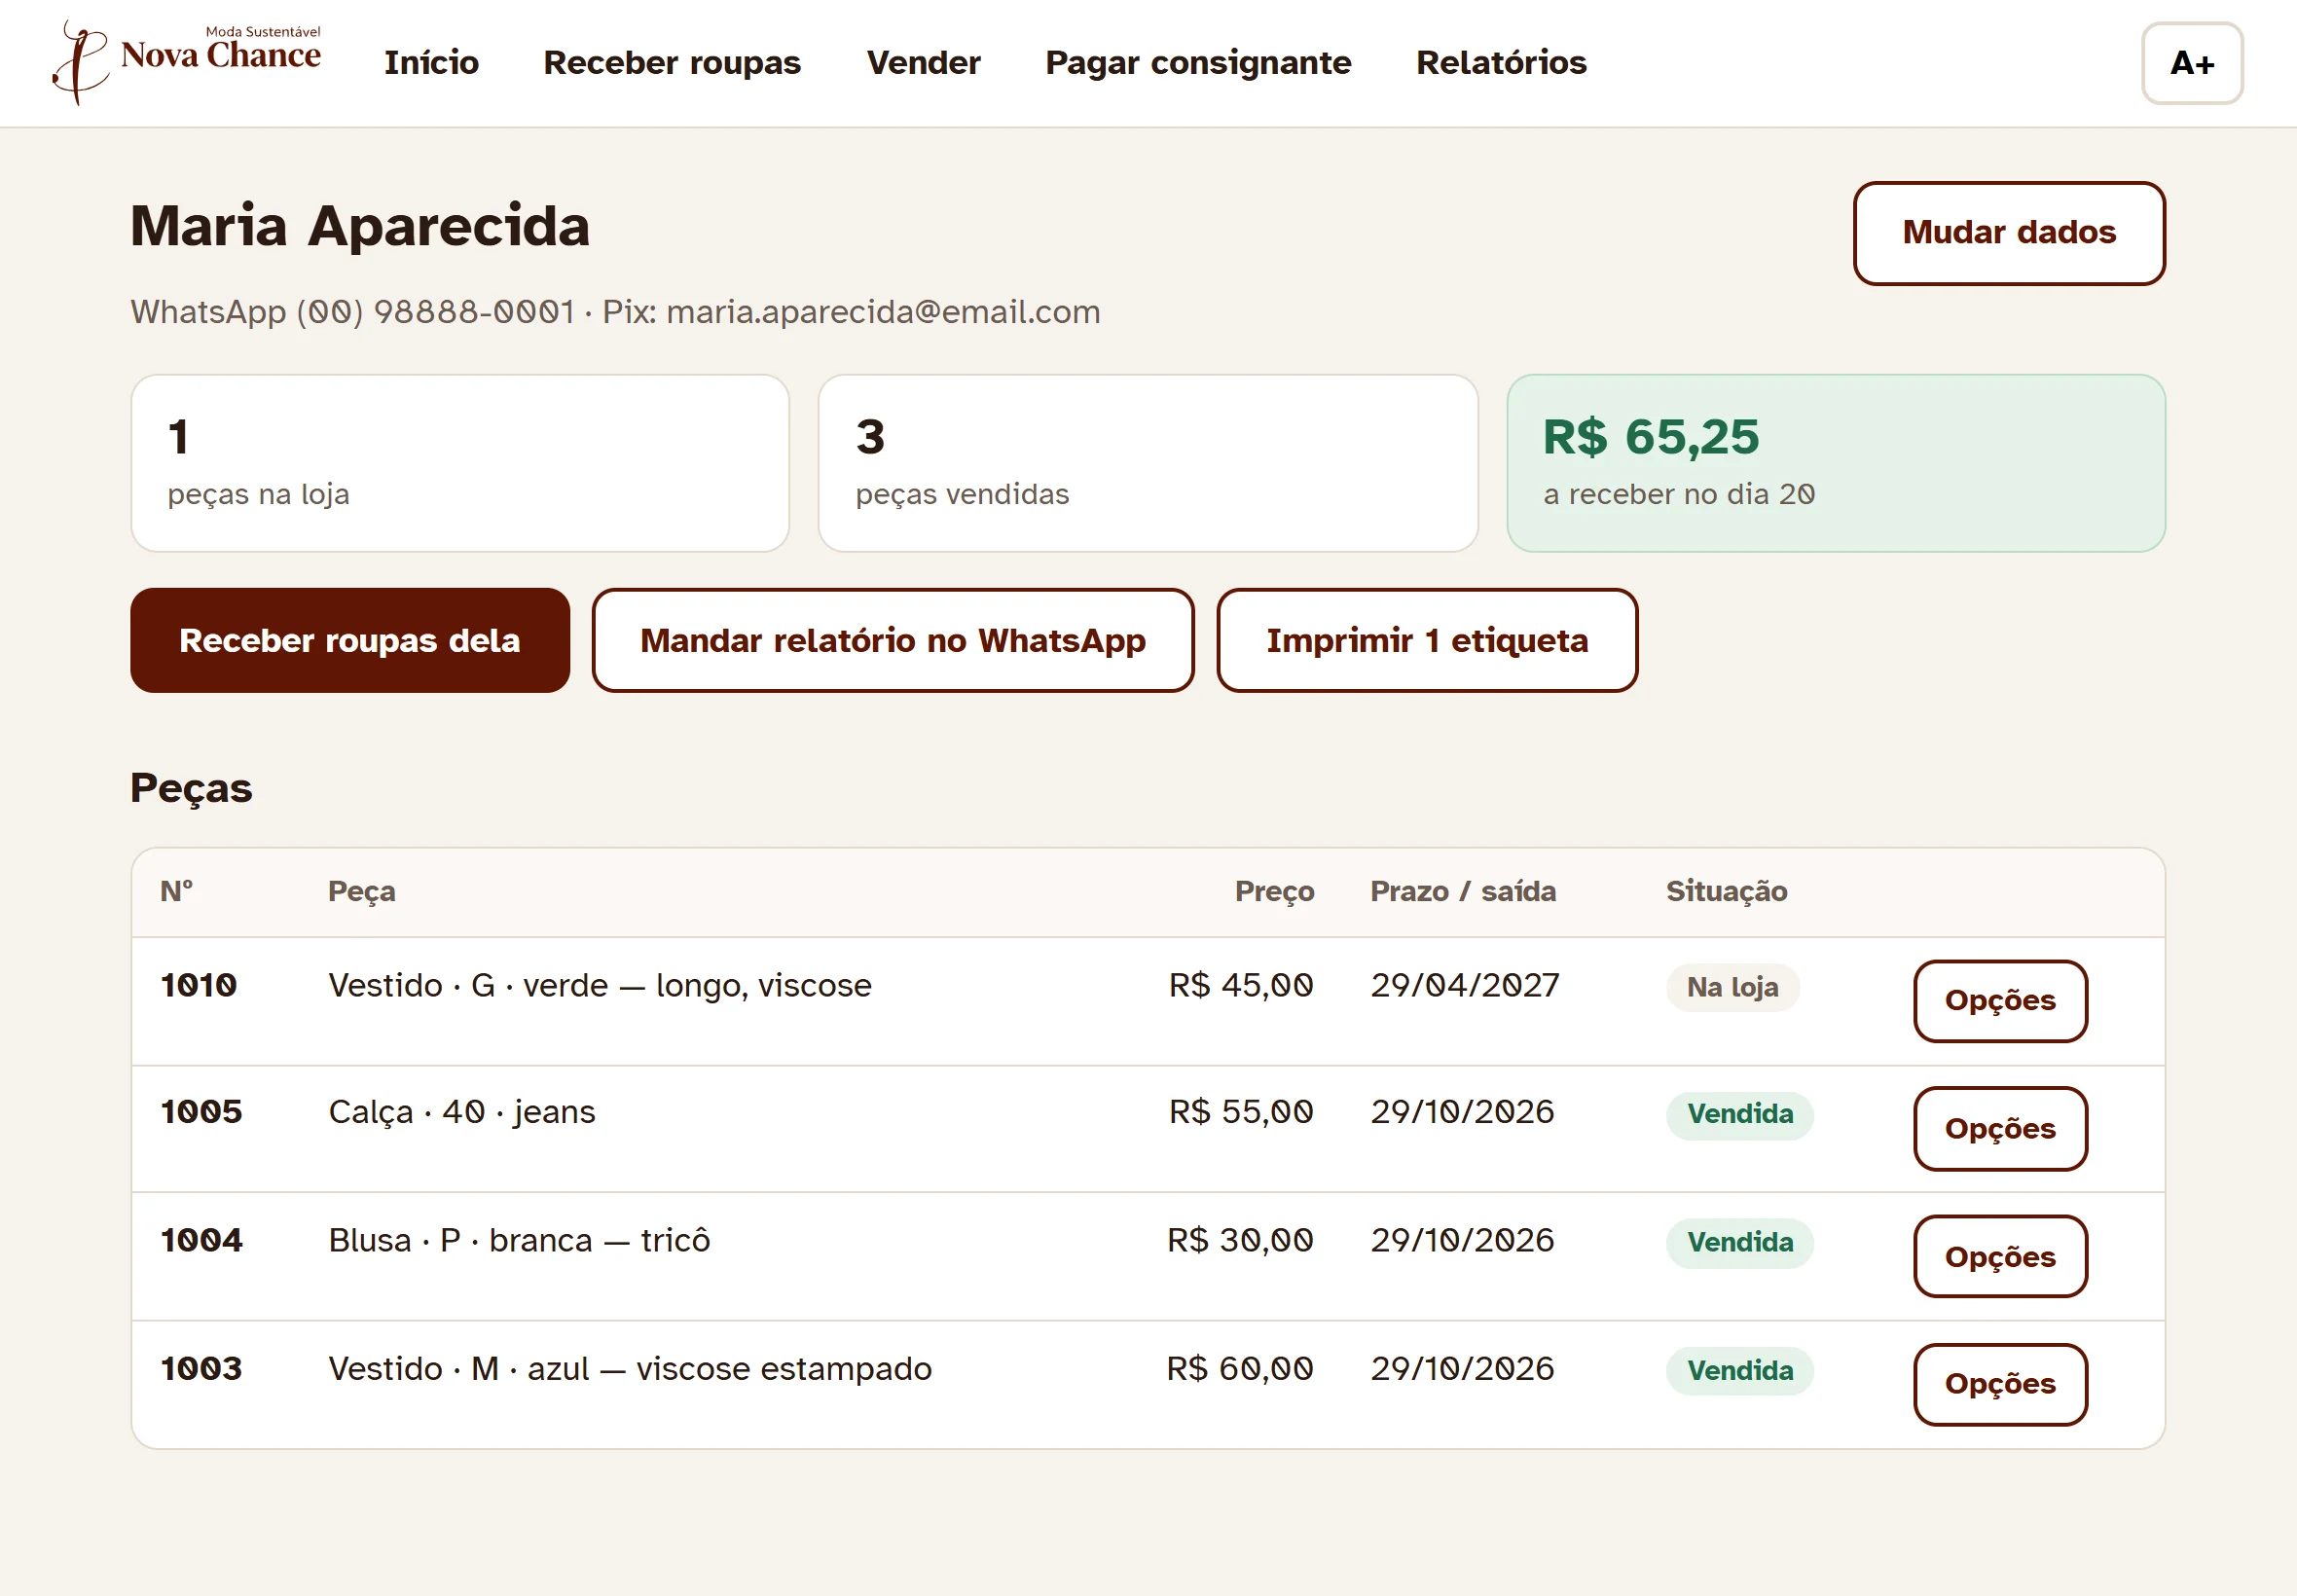Open Opções for item 1005
This screenshot has height=1596, width=2297.
tap(2000, 1129)
